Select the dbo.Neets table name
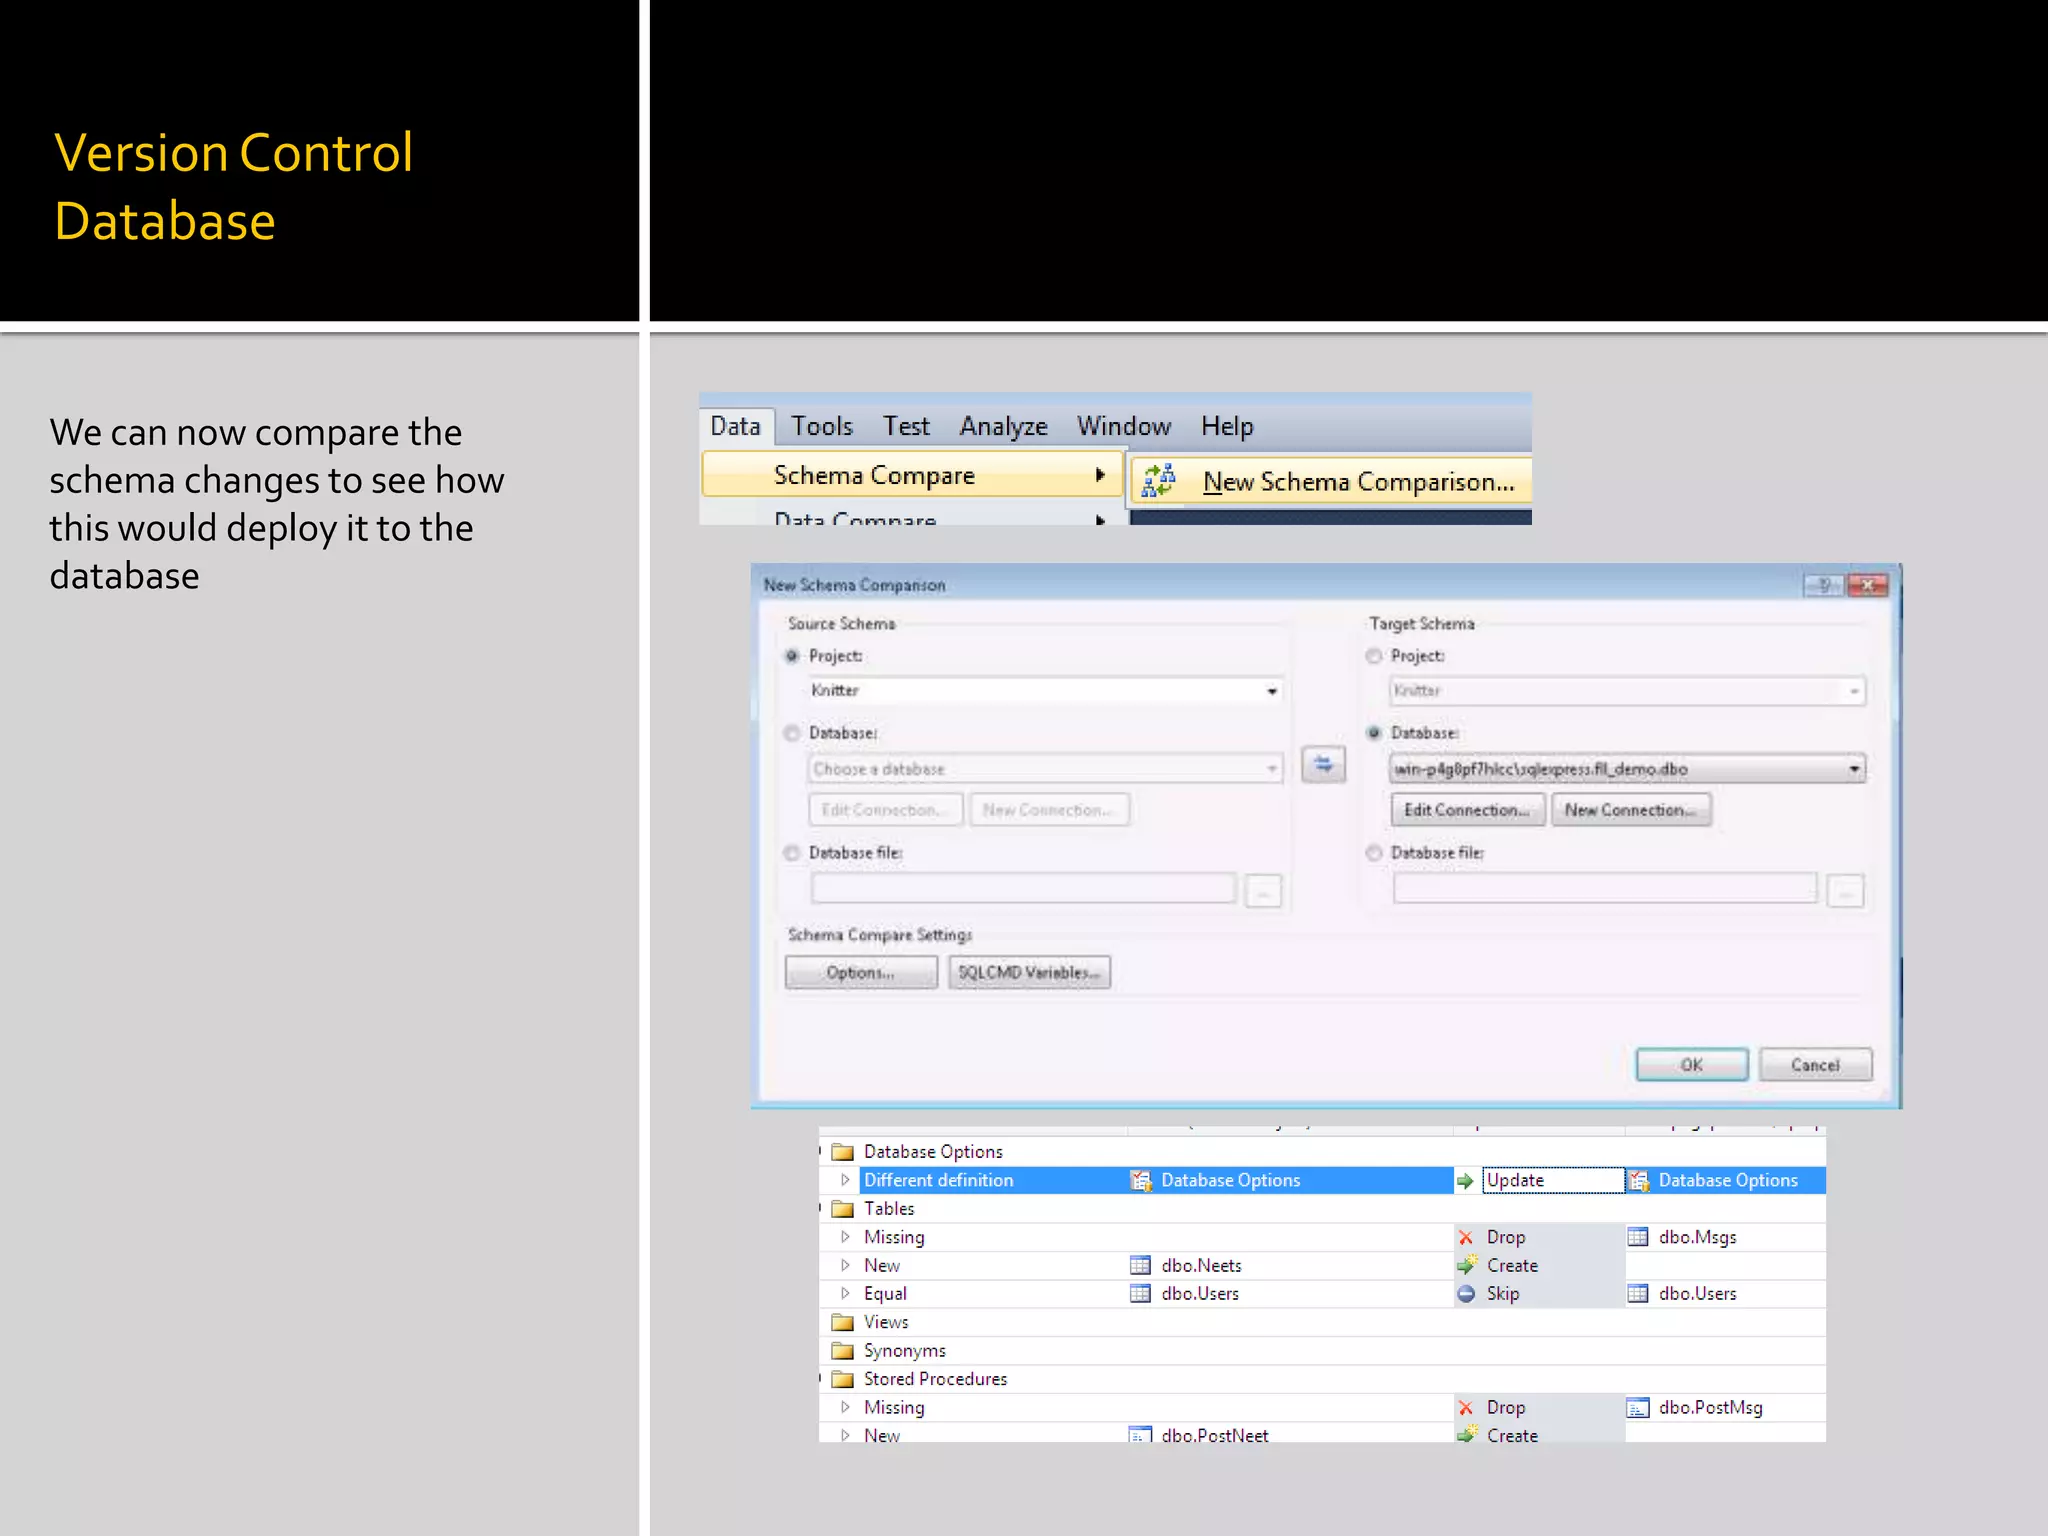 coord(1201,1265)
